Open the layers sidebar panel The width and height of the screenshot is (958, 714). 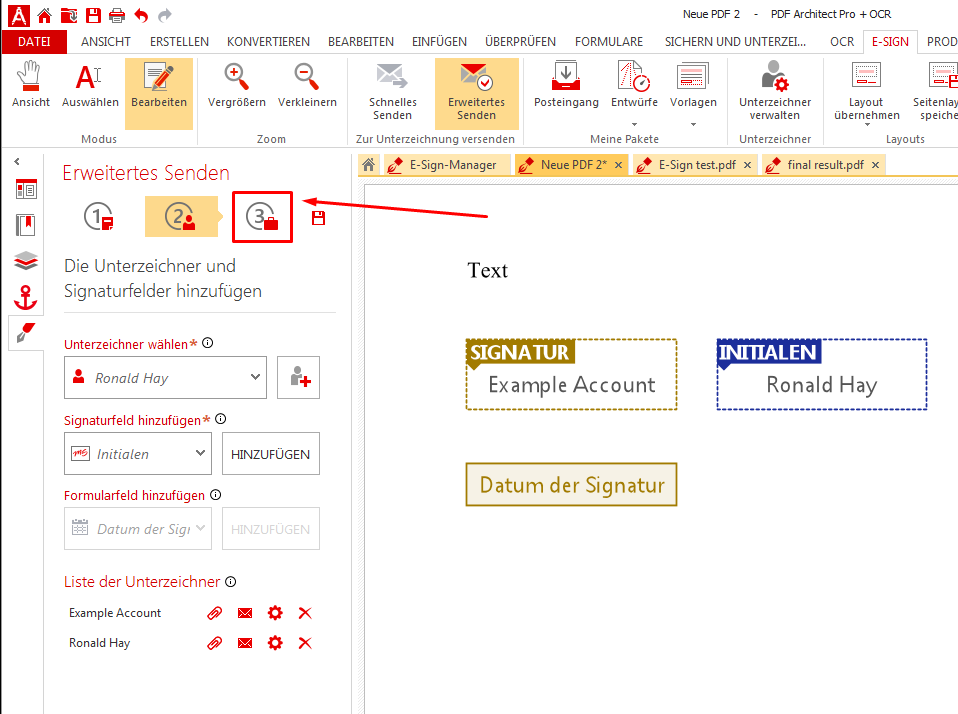(26, 261)
